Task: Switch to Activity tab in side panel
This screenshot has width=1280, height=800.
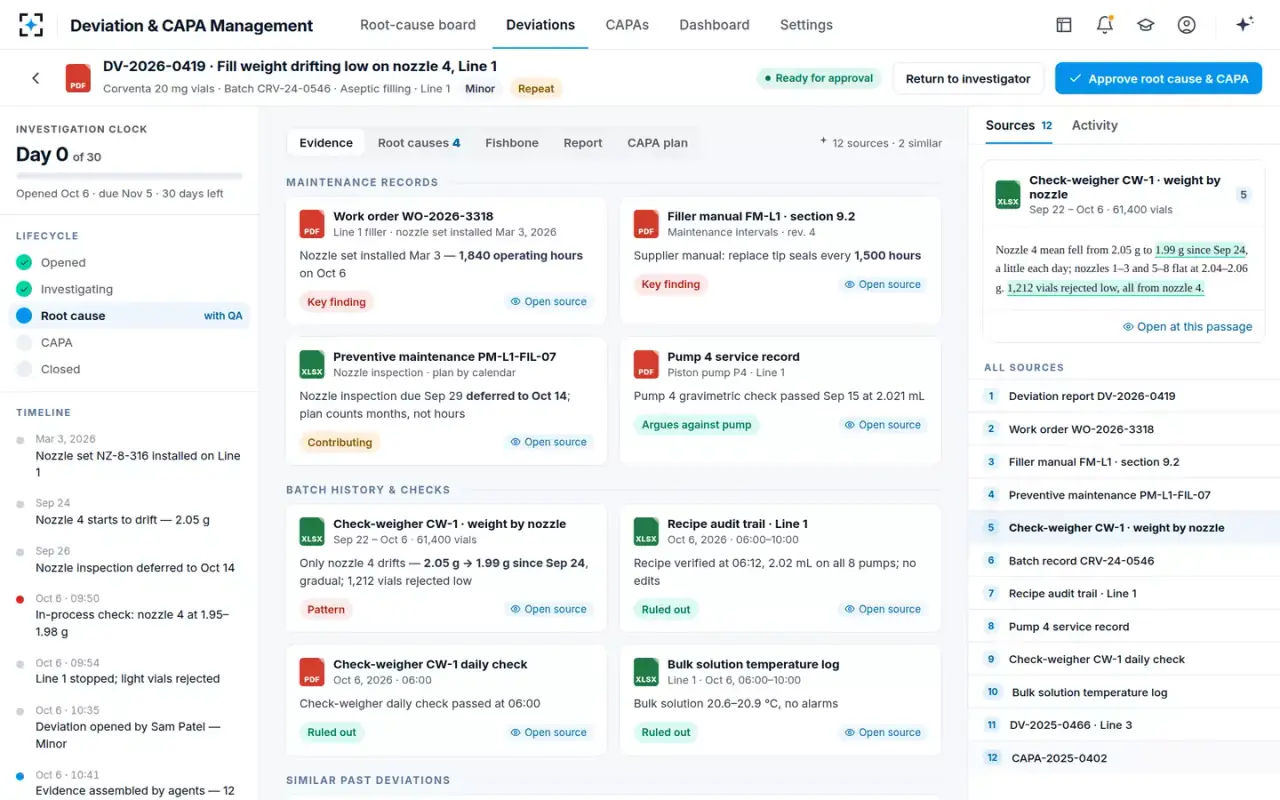Action: [x=1095, y=125]
